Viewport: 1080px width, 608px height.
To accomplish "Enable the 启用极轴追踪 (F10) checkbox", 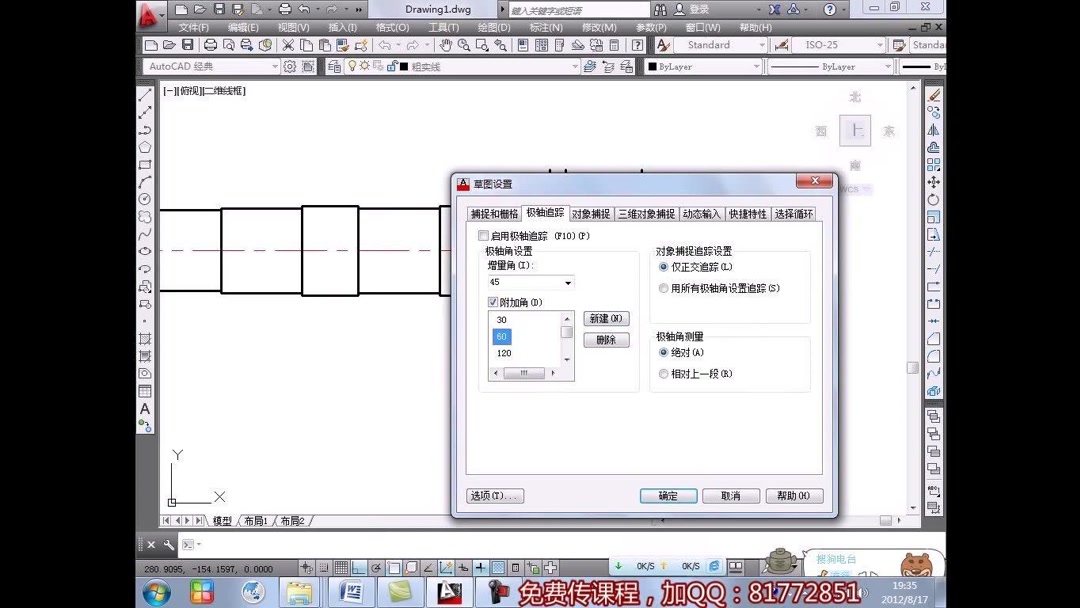I will coord(484,235).
